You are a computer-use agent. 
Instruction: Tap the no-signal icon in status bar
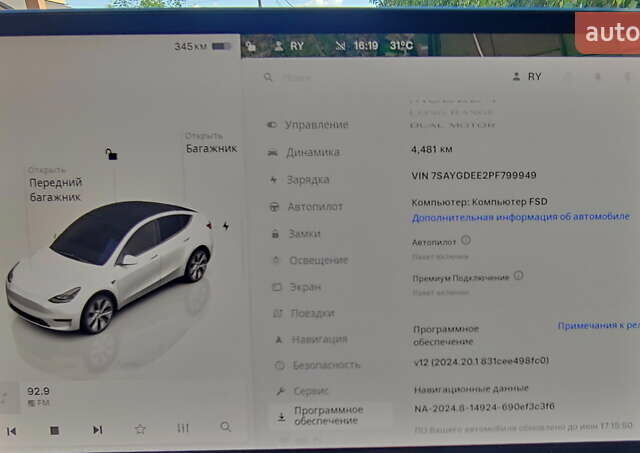coord(340,46)
